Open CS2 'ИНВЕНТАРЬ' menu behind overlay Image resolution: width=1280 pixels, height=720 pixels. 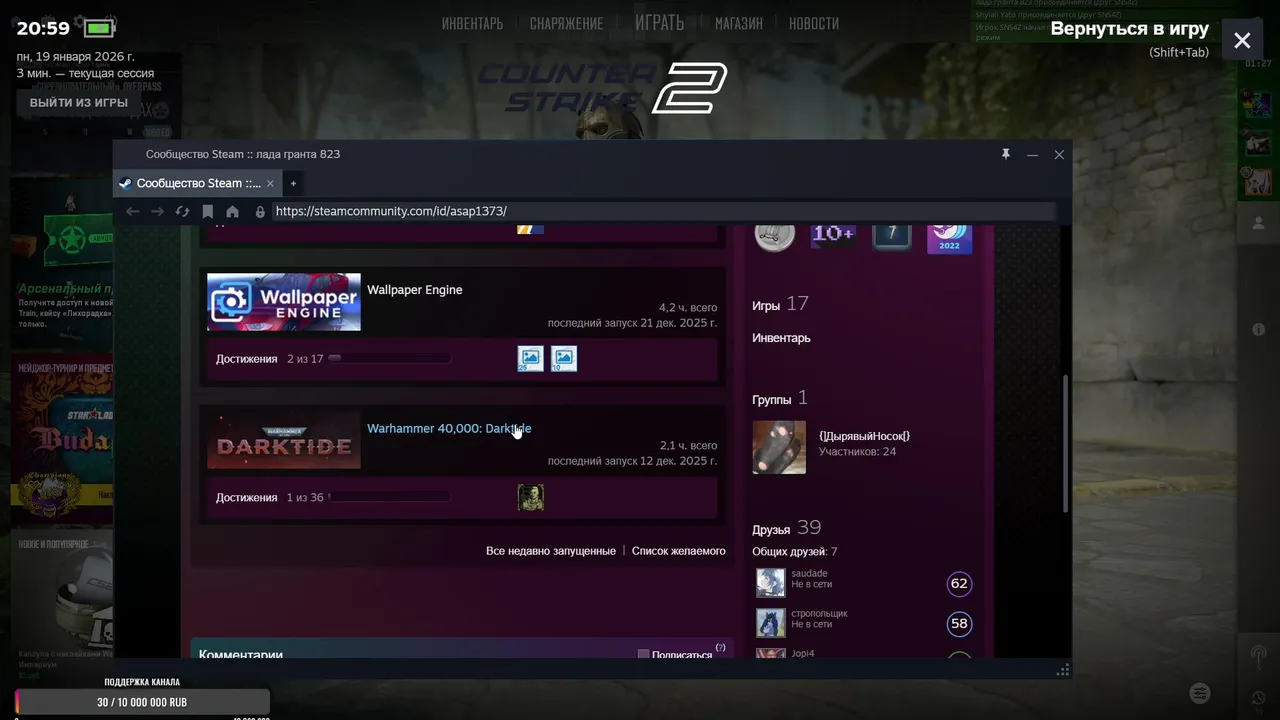tap(472, 23)
